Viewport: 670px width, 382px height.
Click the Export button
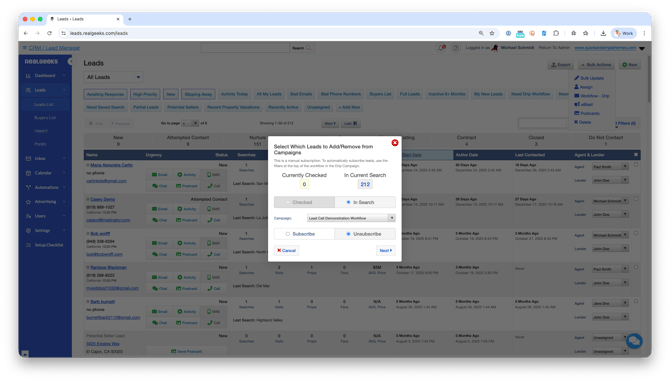(x=561, y=65)
